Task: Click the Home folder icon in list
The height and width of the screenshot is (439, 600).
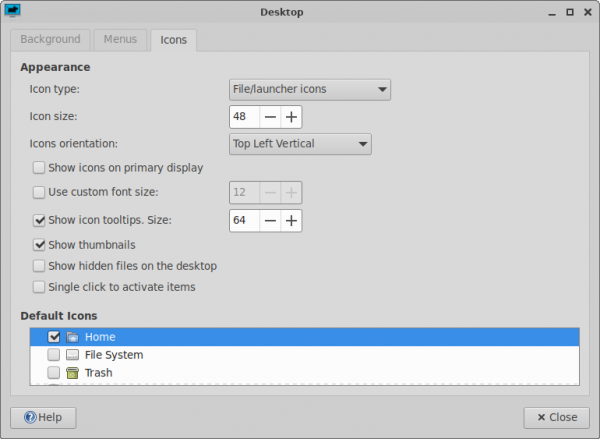Action: [72, 337]
